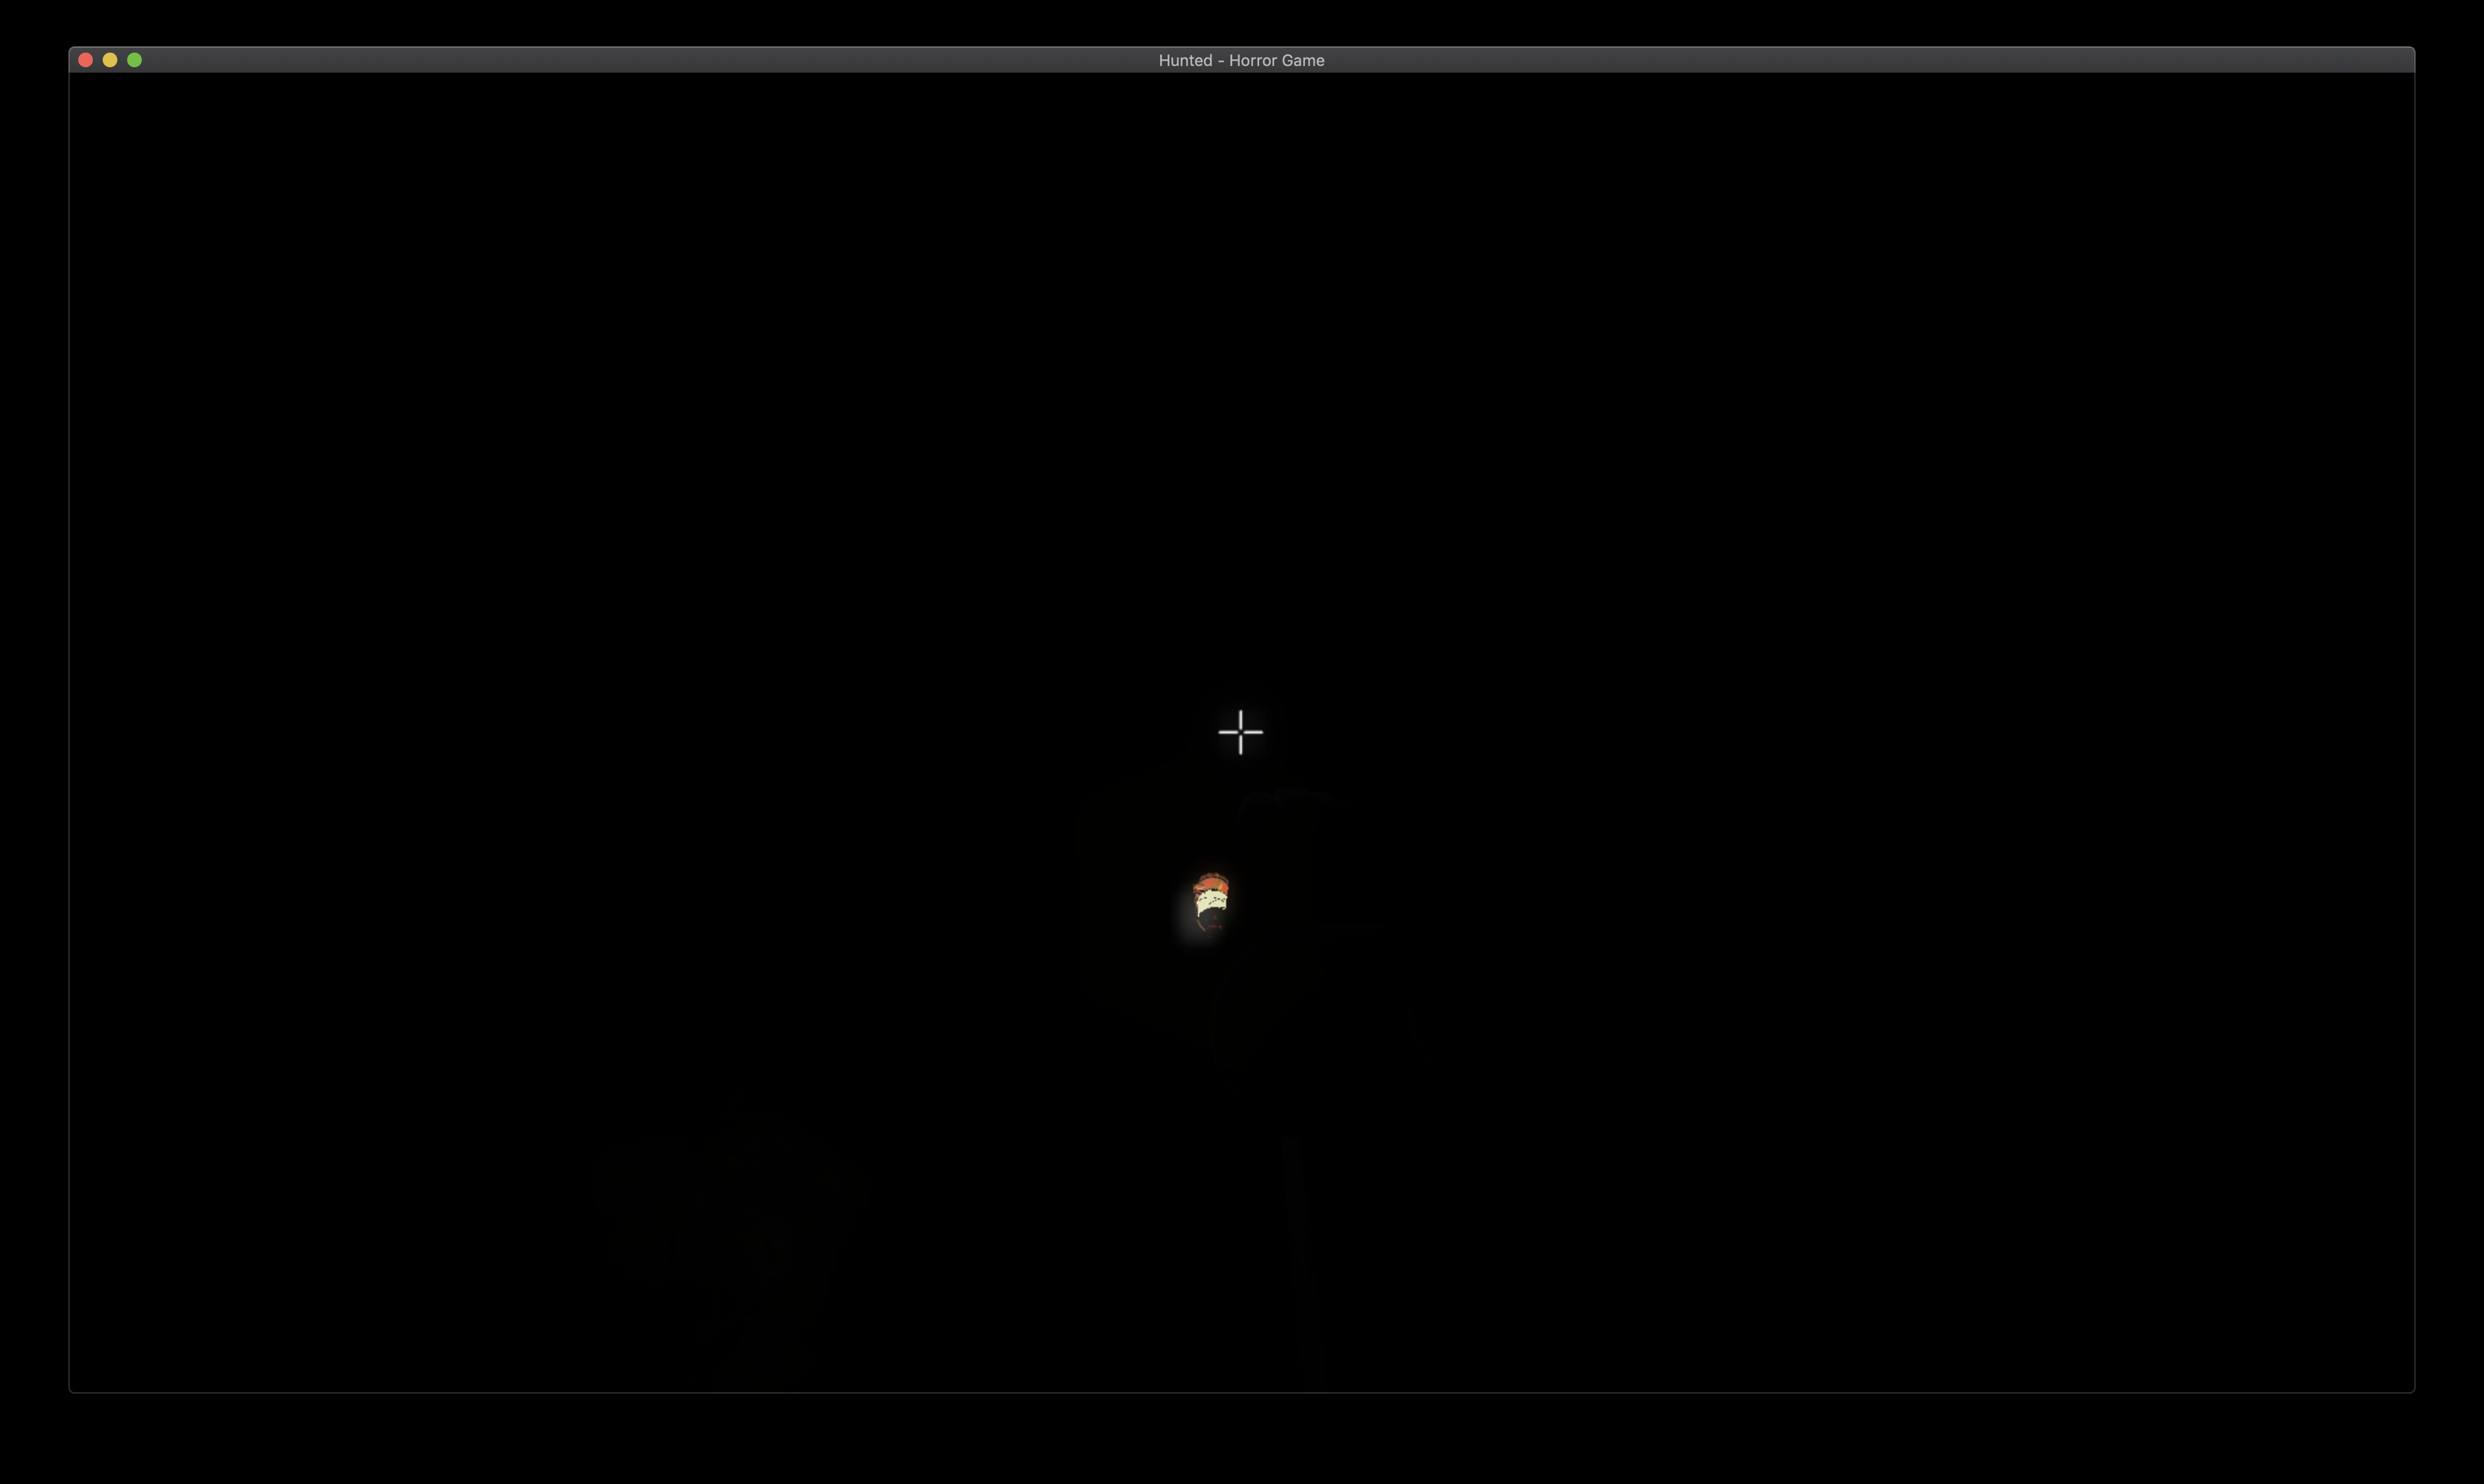Click the crosshair reticle at screen center
Screen dimensions: 2484x1484
(x=1240, y=732)
